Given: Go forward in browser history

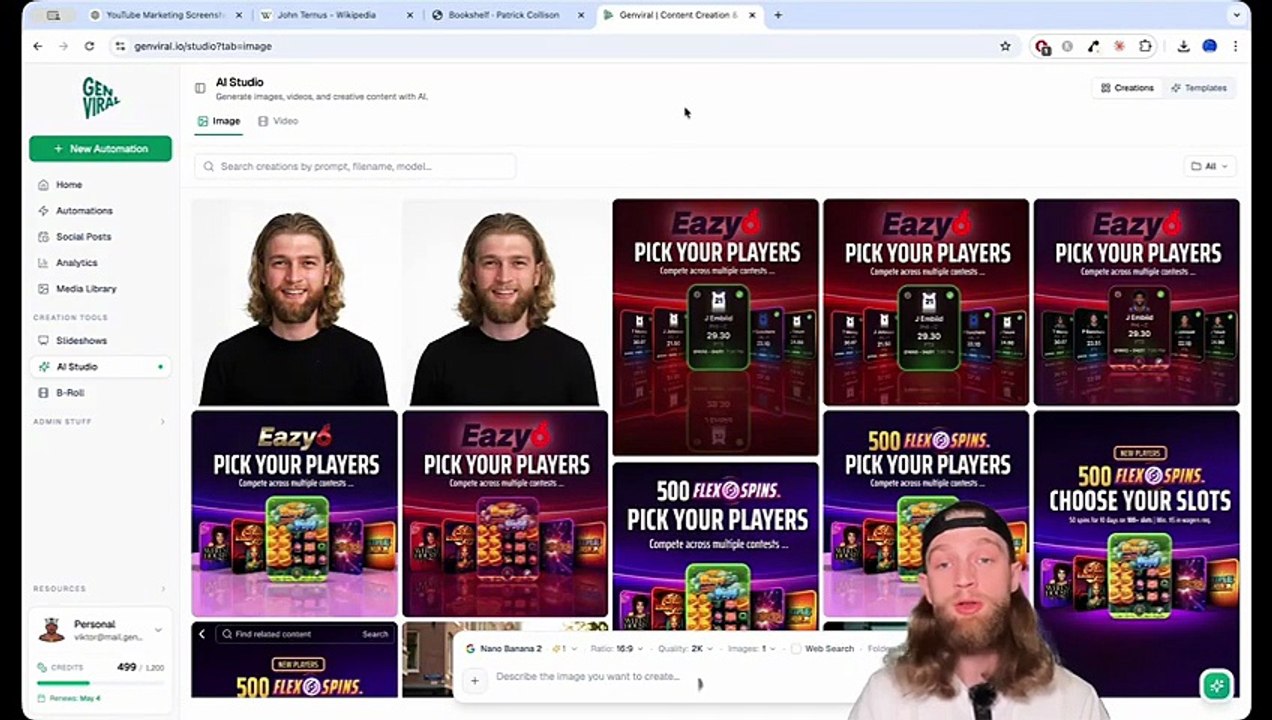Looking at the screenshot, I should click(x=63, y=46).
